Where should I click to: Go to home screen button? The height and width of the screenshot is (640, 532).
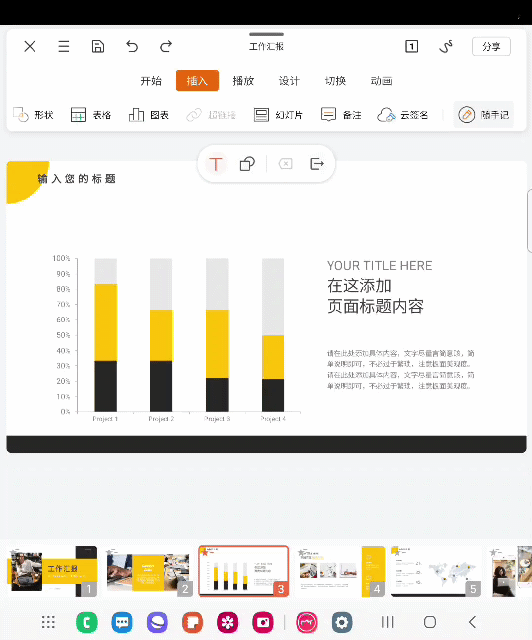tap(430, 622)
